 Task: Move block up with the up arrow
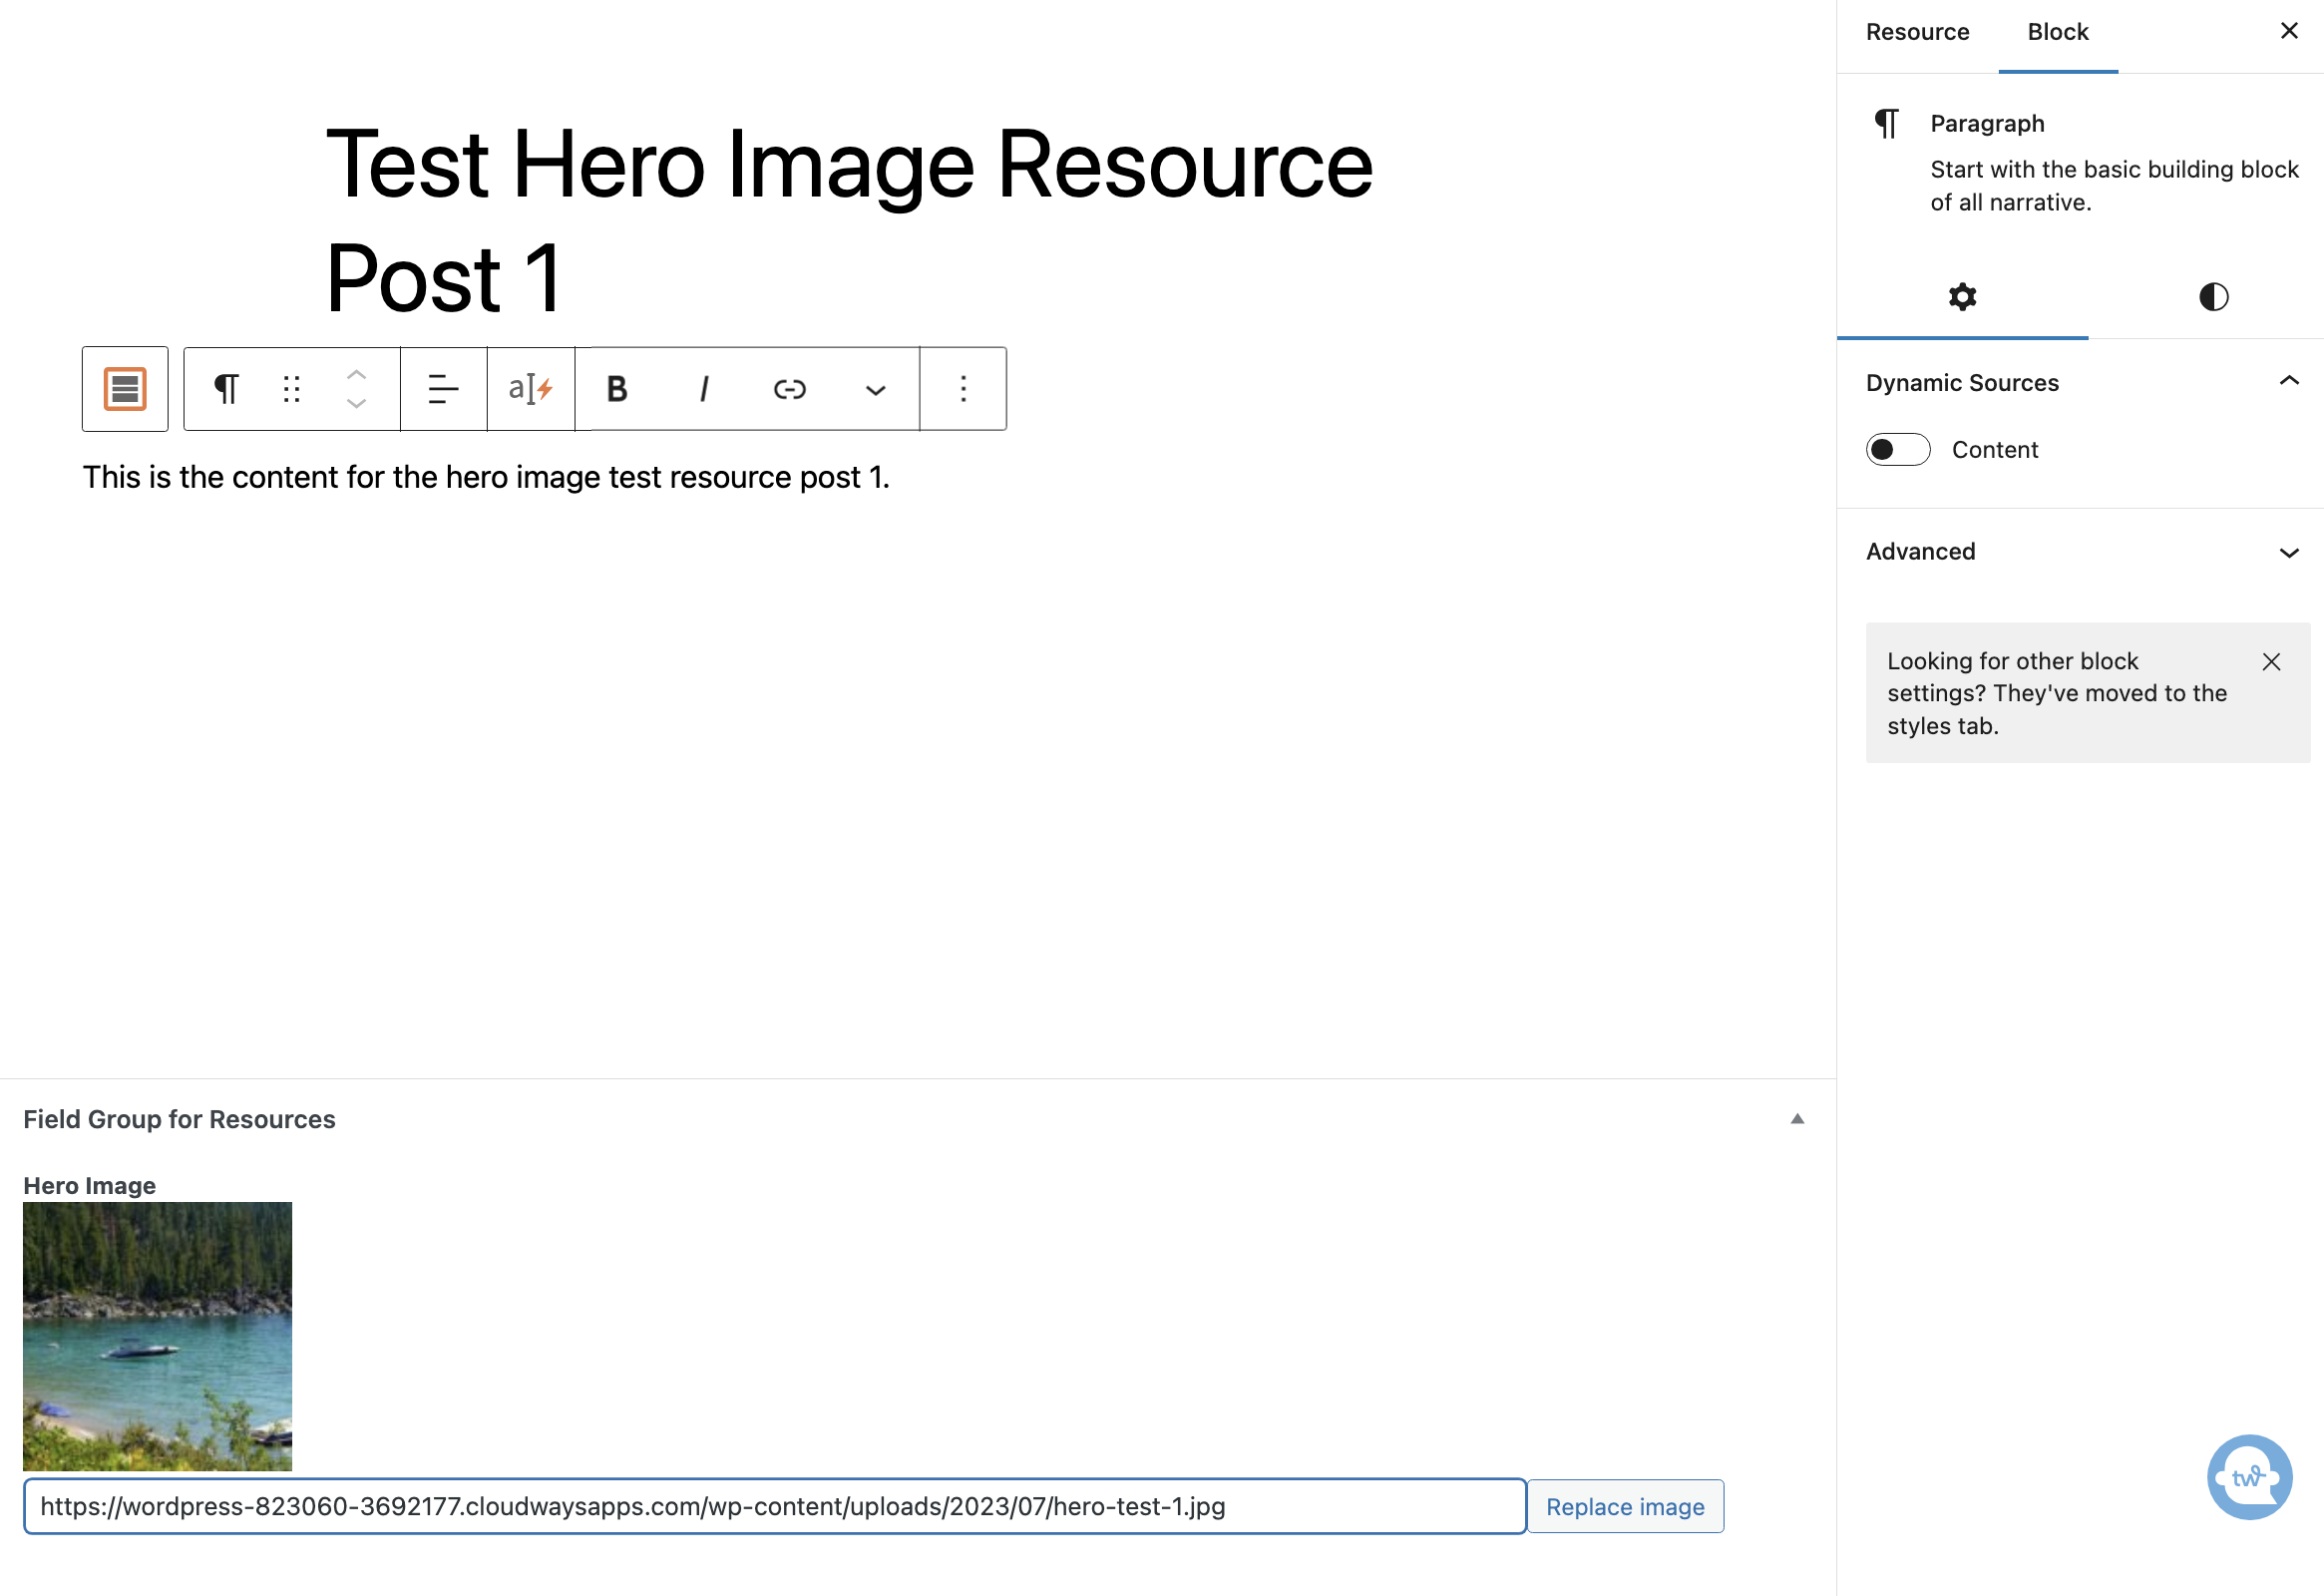coord(356,374)
